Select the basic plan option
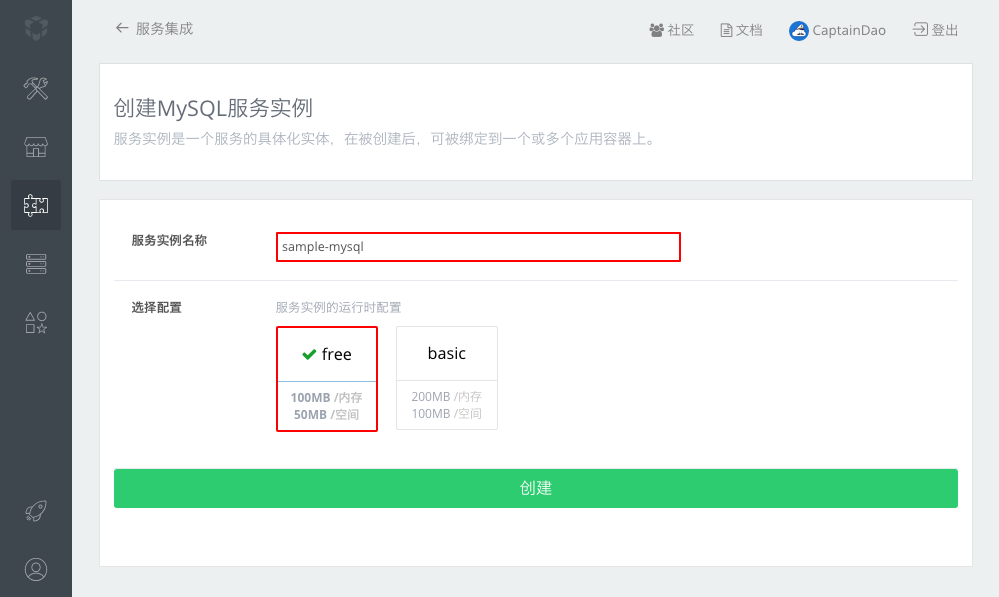The width and height of the screenshot is (999, 597). (x=447, y=378)
